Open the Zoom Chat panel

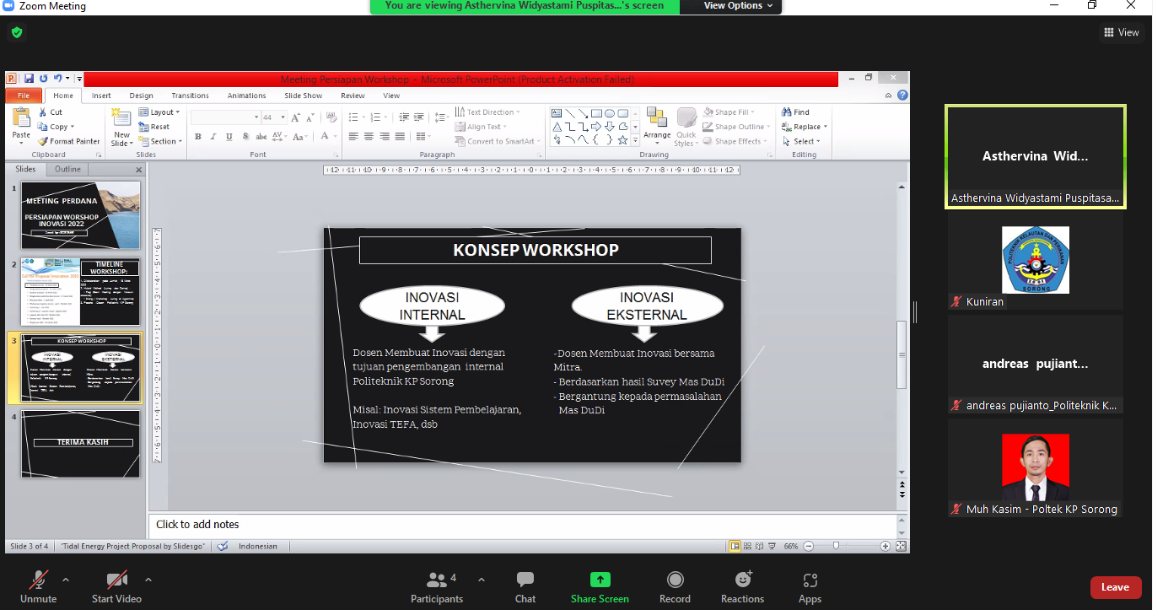[x=525, y=586]
